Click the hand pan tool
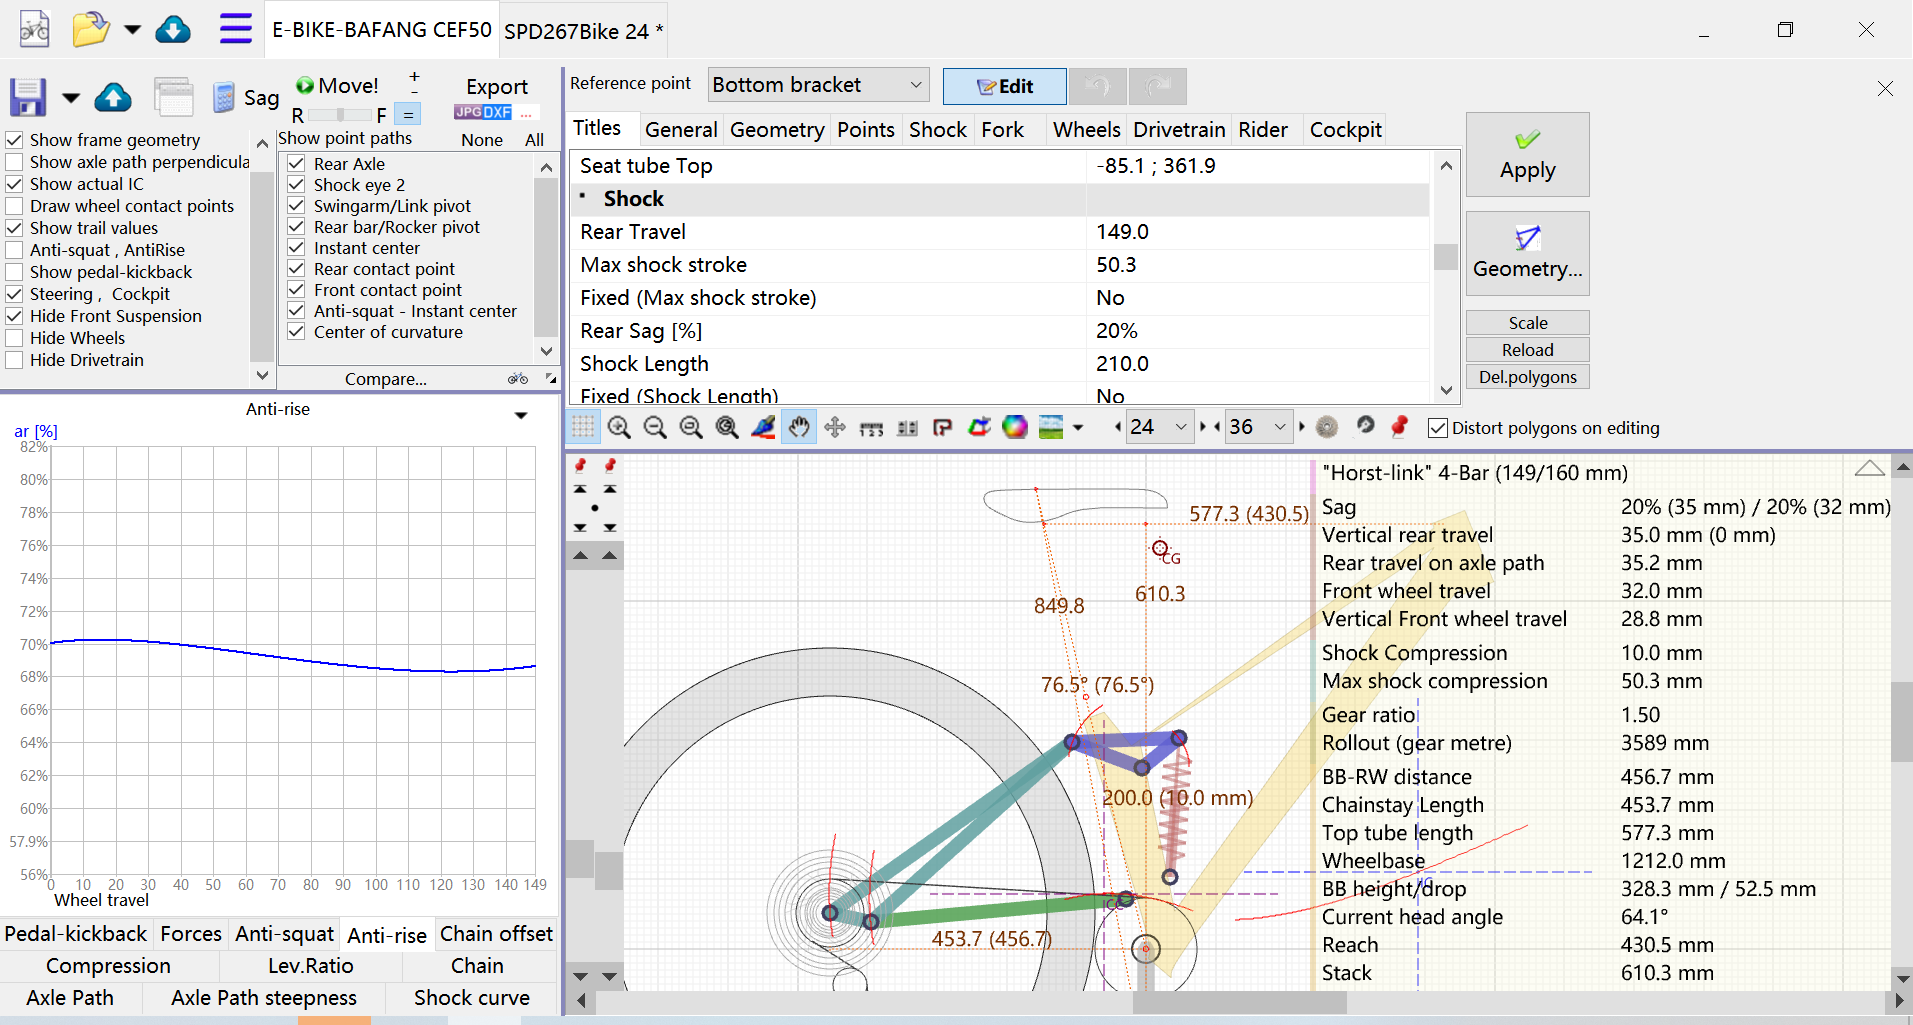1913x1025 pixels. tap(799, 427)
